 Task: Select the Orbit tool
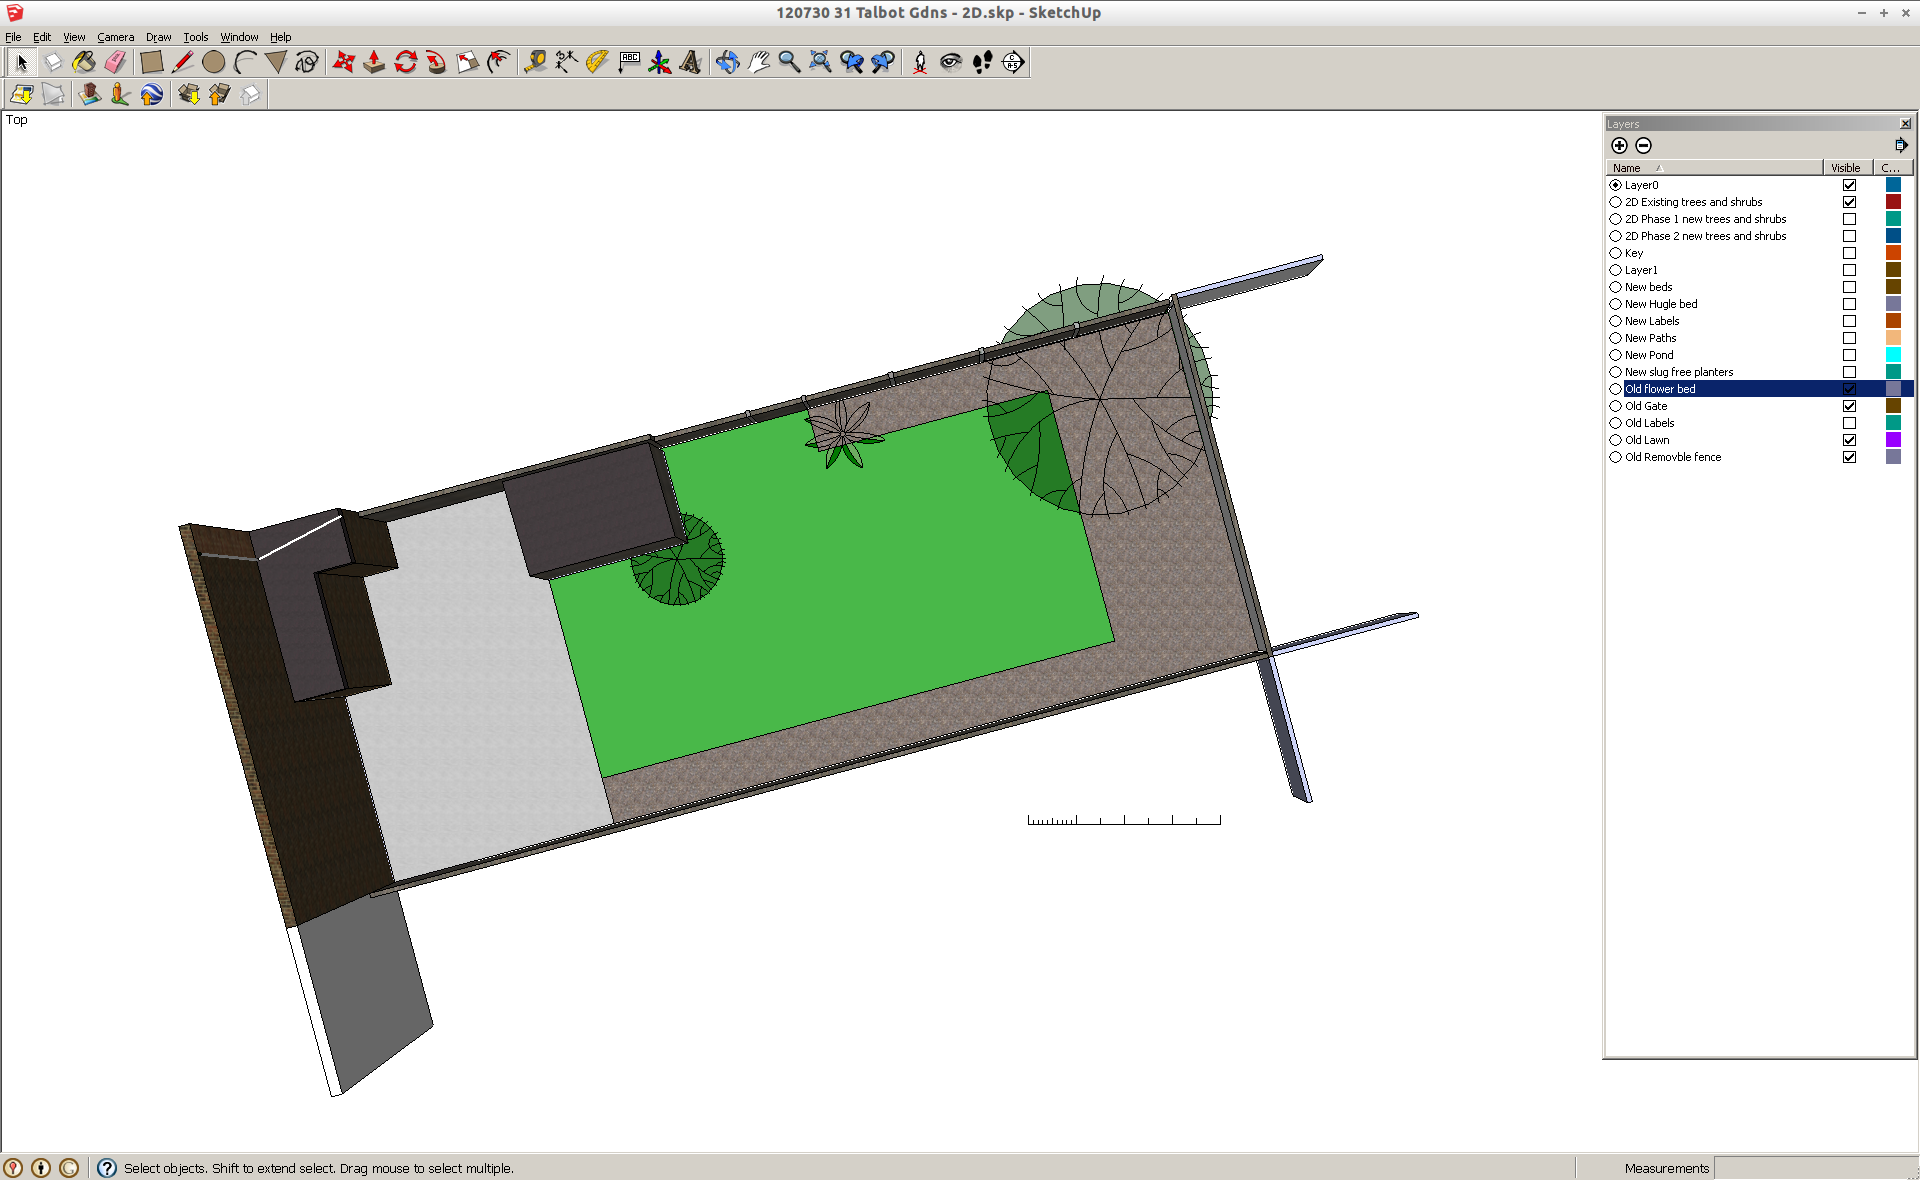(x=727, y=62)
